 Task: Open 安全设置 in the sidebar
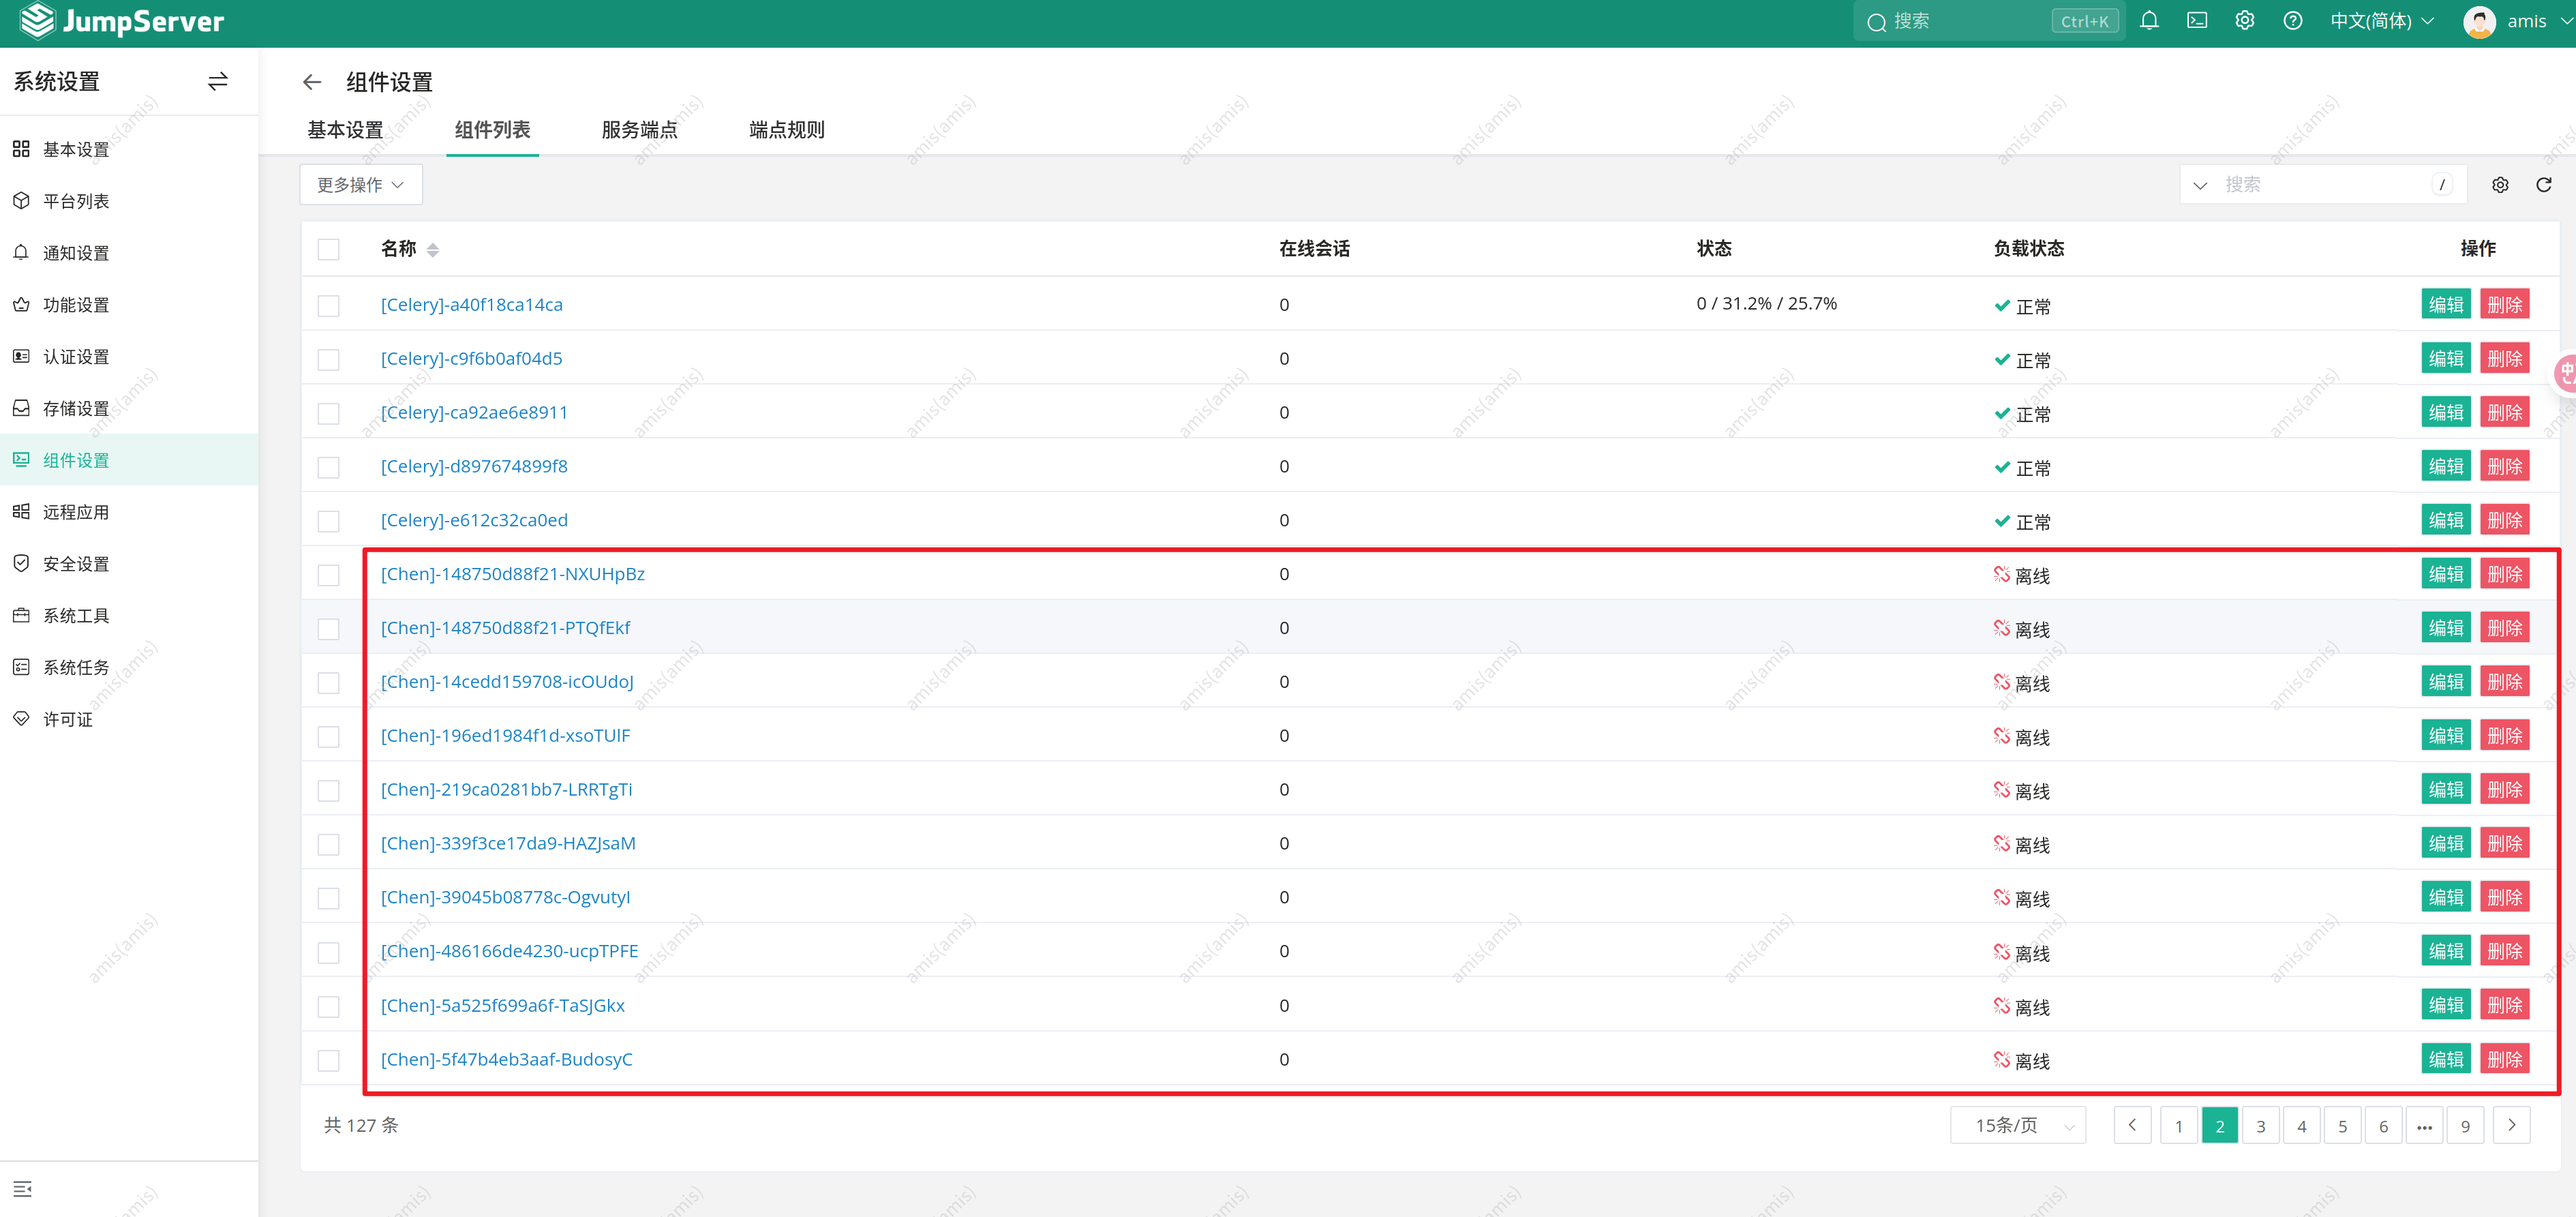coord(76,564)
